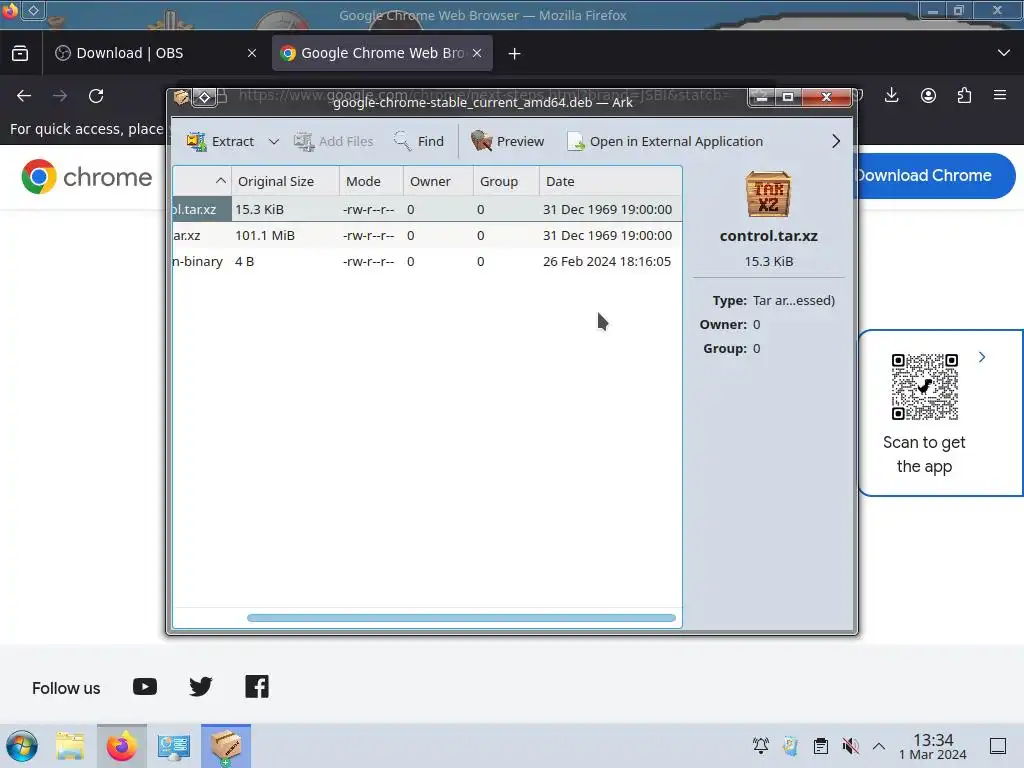1024x768 pixels.
Task: Sort by the Date column header
Action: (x=610, y=181)
